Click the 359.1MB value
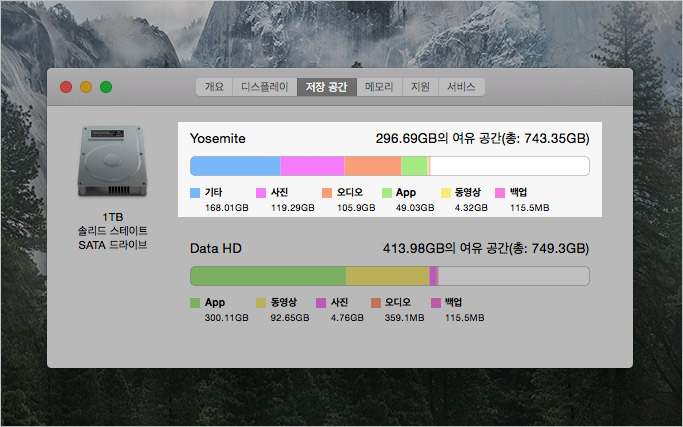 pyautogui.click(x=404, y=318)
